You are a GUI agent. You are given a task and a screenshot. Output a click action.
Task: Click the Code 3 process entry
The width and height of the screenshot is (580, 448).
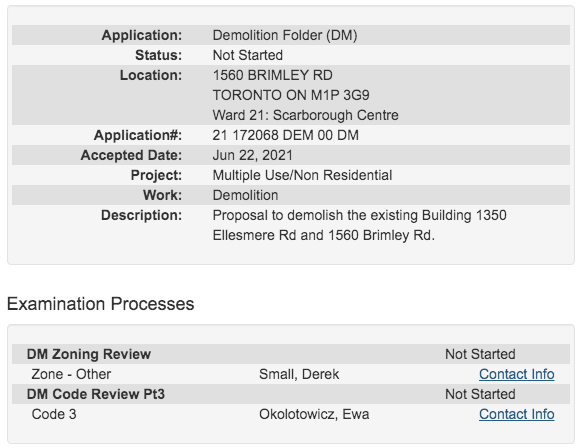[x=54, y=414]
